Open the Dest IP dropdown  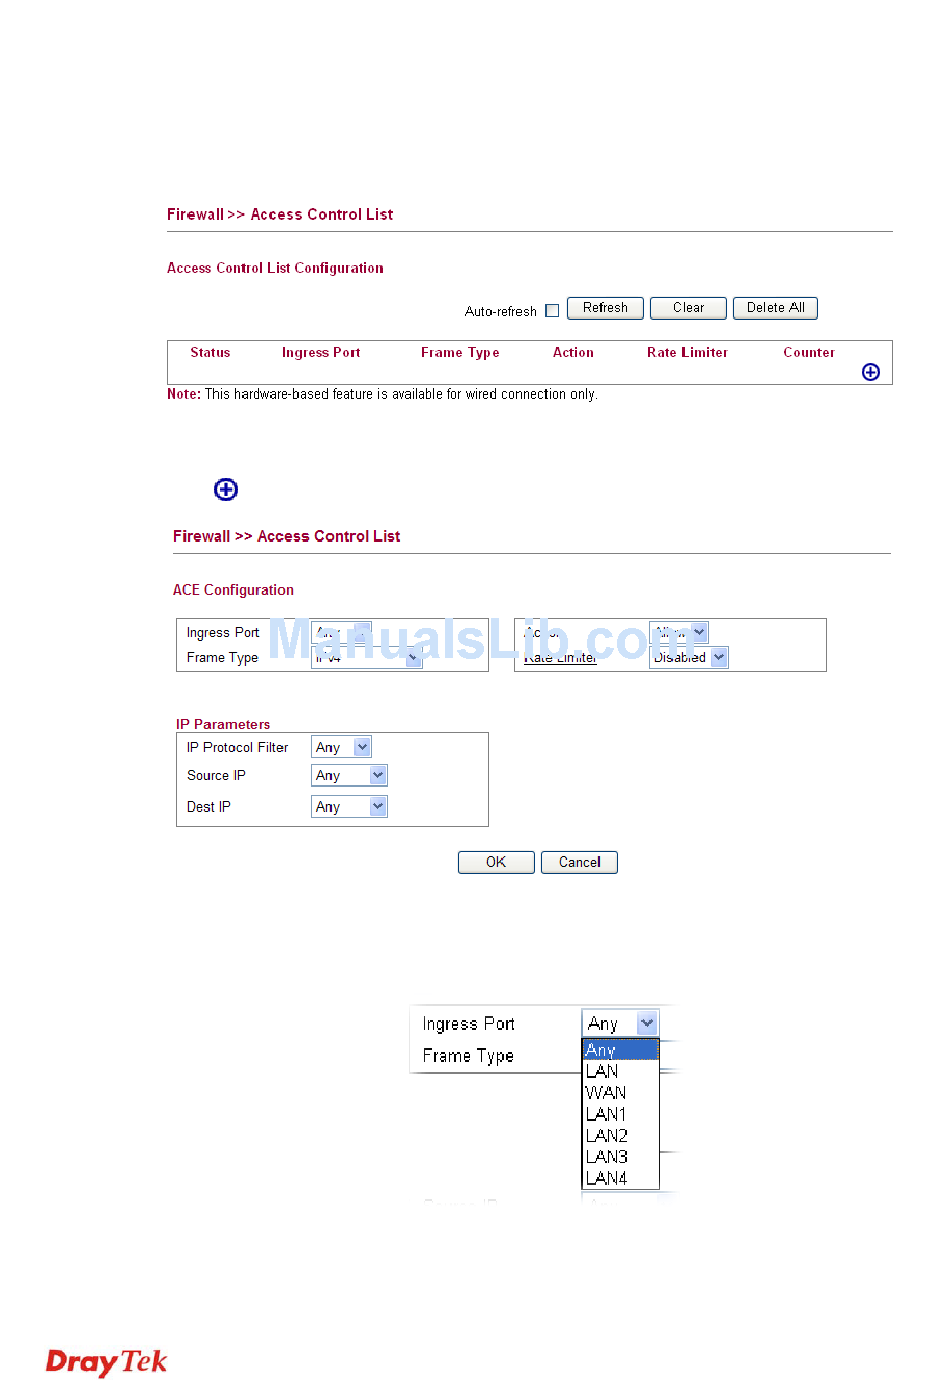tap(349, 806)
